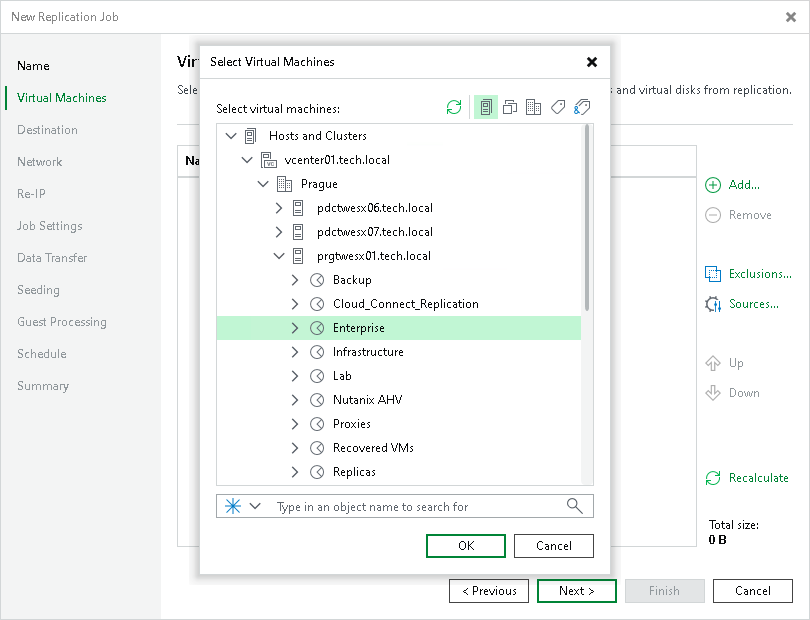Click the Cancel button in the dialog
Image resolution: width=810 pixels, height=620 pixels.
[554, 546]
